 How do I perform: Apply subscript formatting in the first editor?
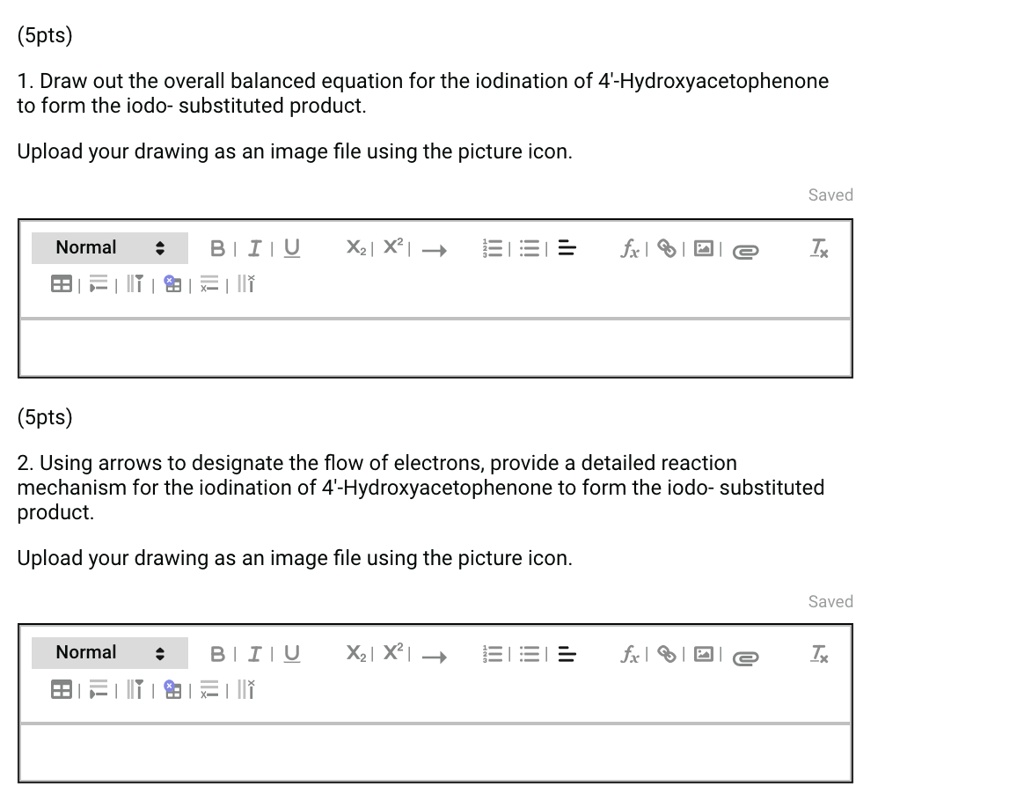pyautogui.click(x=355, y=249)
